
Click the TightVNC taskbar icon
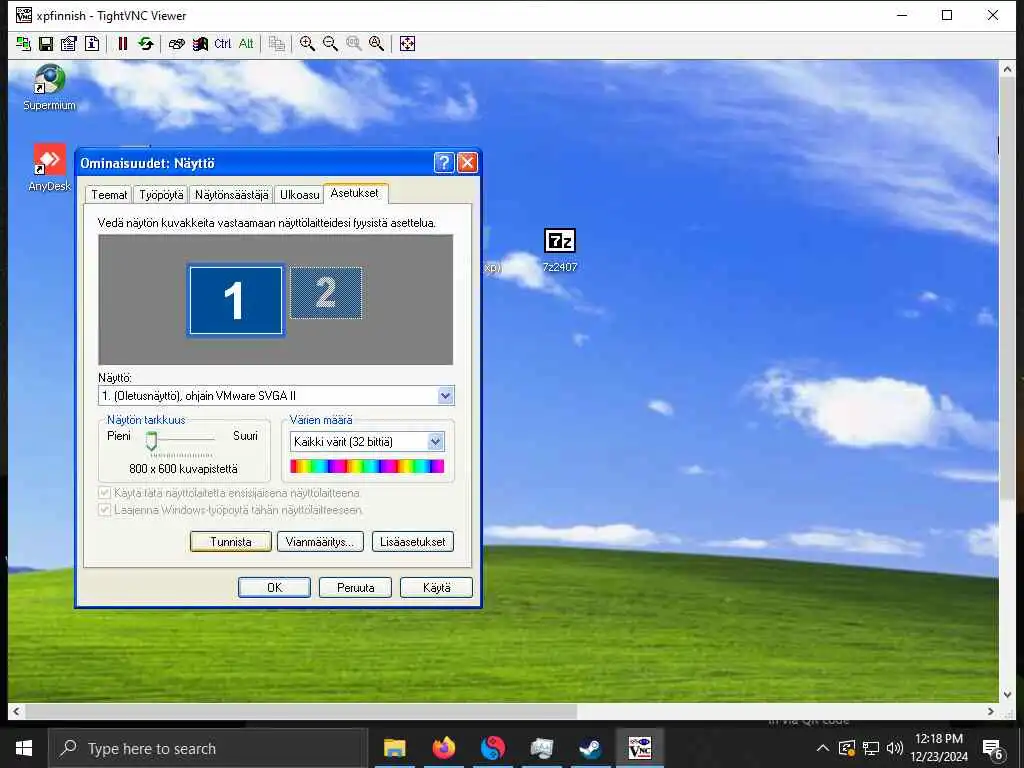[x=640, y=748]
